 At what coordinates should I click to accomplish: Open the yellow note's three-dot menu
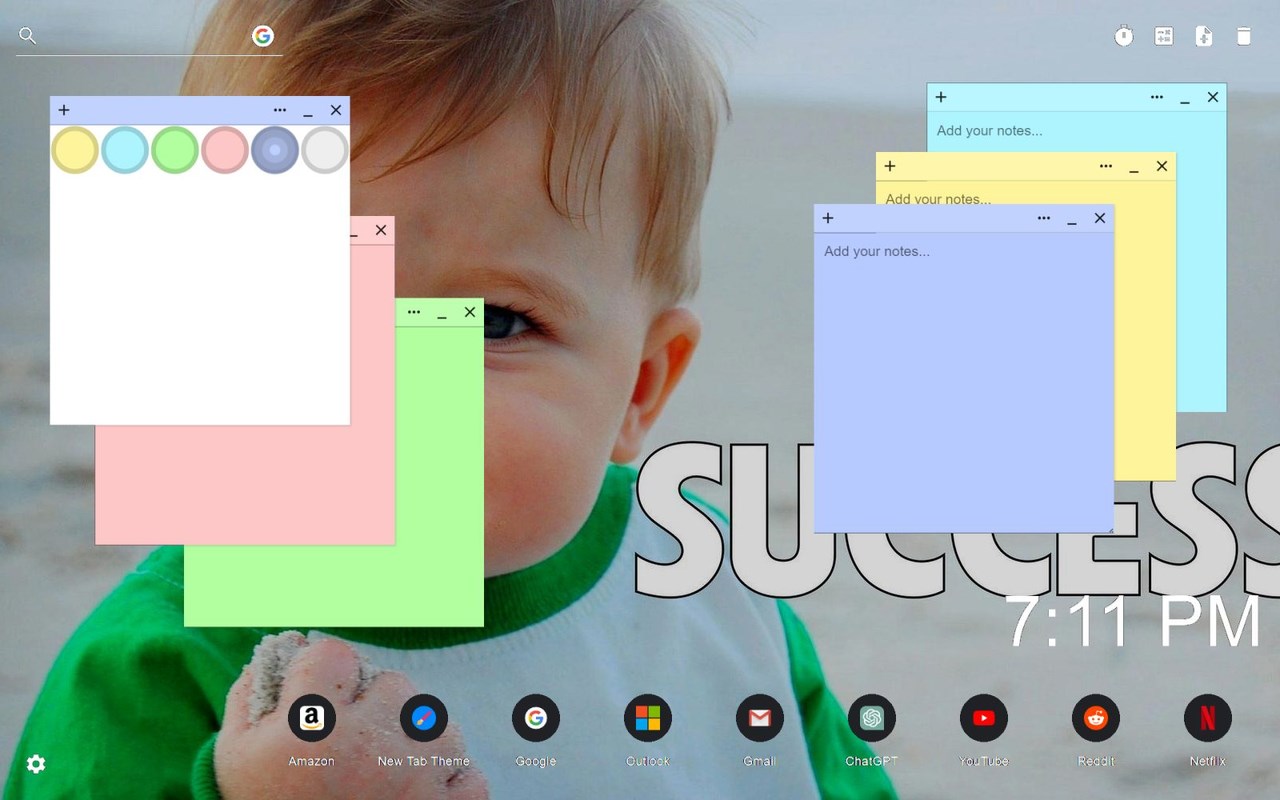click(x=1106, y=166)
